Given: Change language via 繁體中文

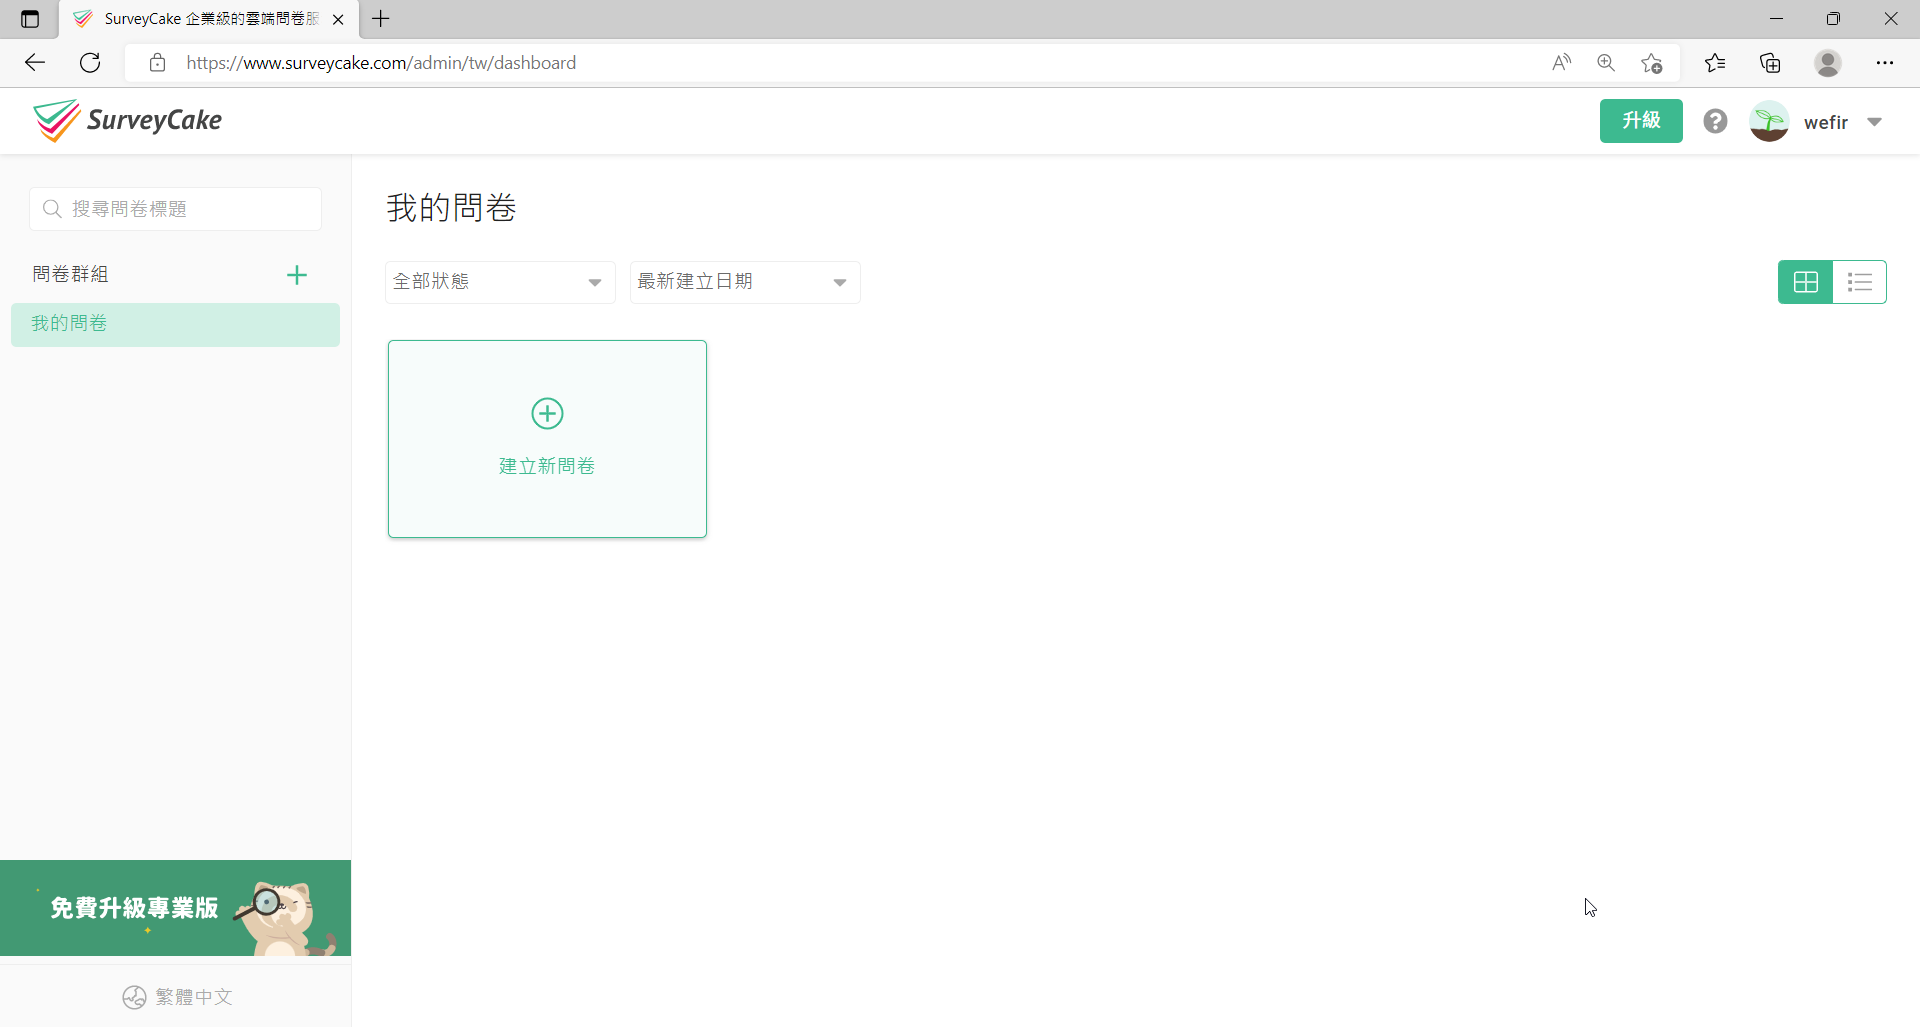Looking at the screenshot, I should pos(177,997).
